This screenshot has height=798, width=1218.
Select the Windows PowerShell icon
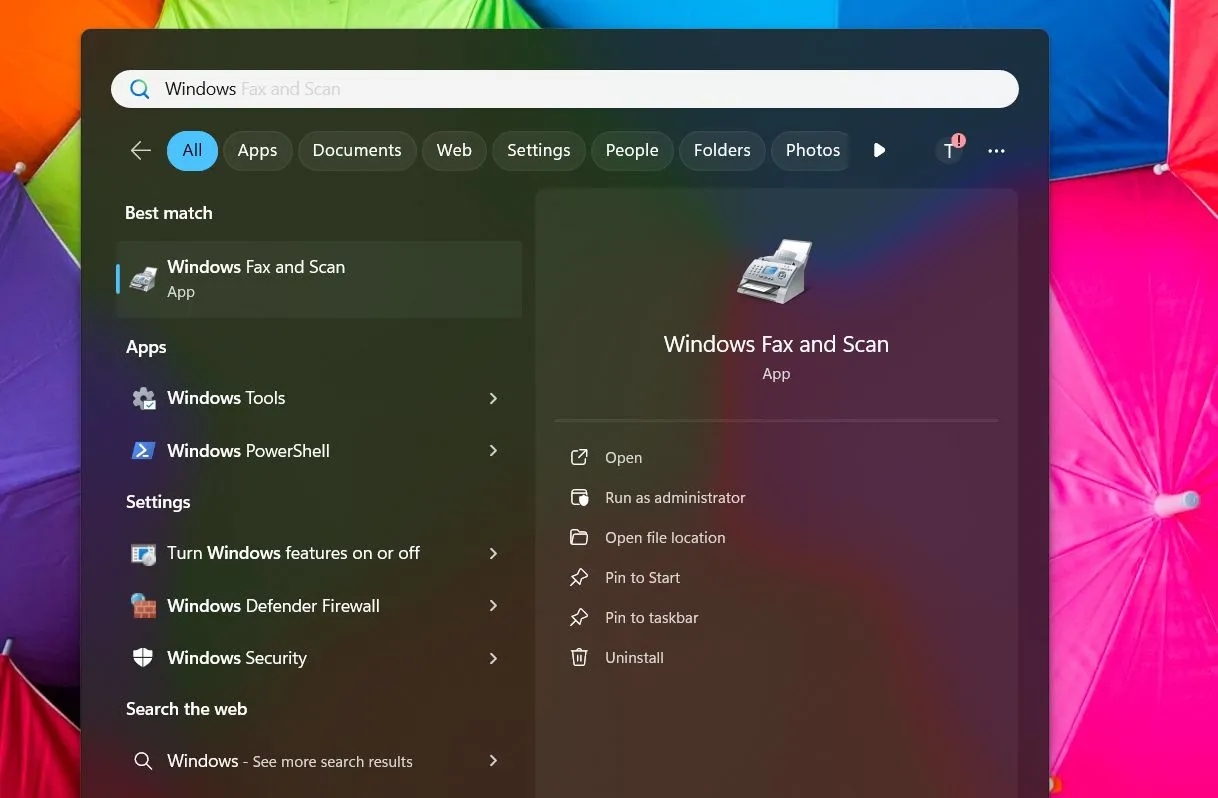(143, 451)
